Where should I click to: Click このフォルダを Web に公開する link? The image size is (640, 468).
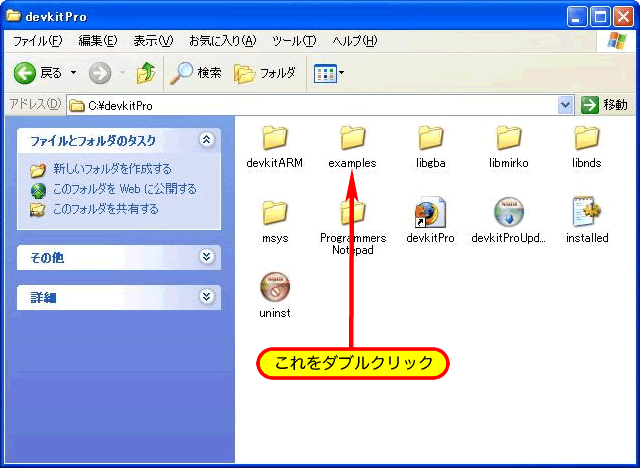pyautogui.click(x=125, y=189)
